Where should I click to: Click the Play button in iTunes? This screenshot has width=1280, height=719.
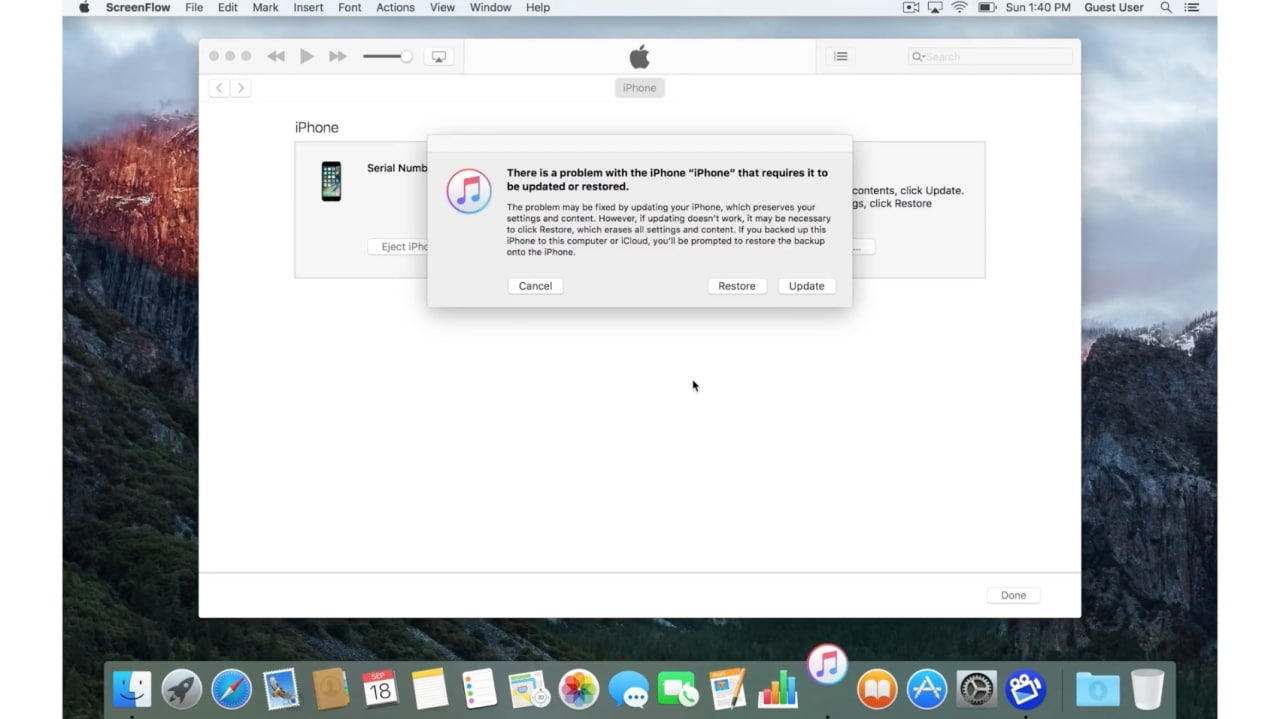pyautogui.click(x=307, y=56)
